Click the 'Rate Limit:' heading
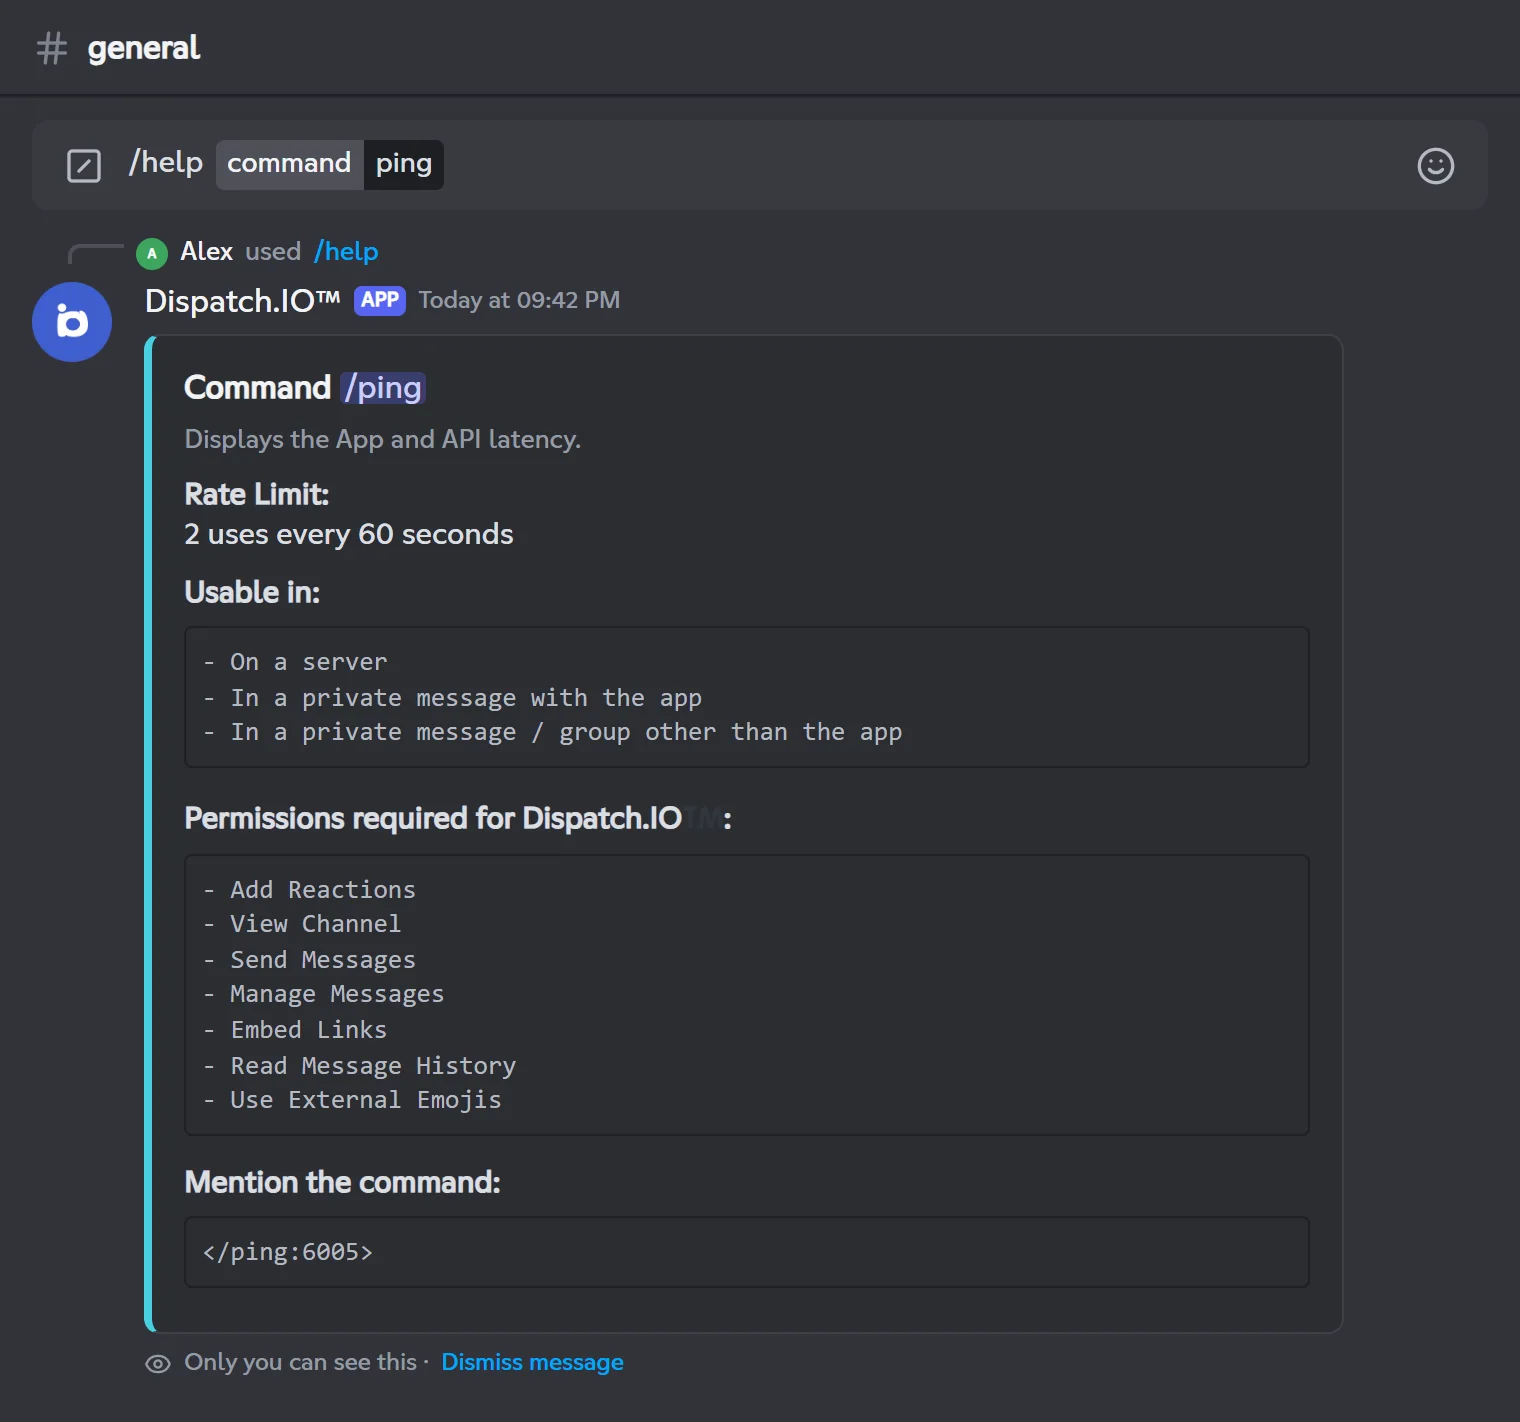Viewport: 1520px width, 1422px height. click(257, 494)
